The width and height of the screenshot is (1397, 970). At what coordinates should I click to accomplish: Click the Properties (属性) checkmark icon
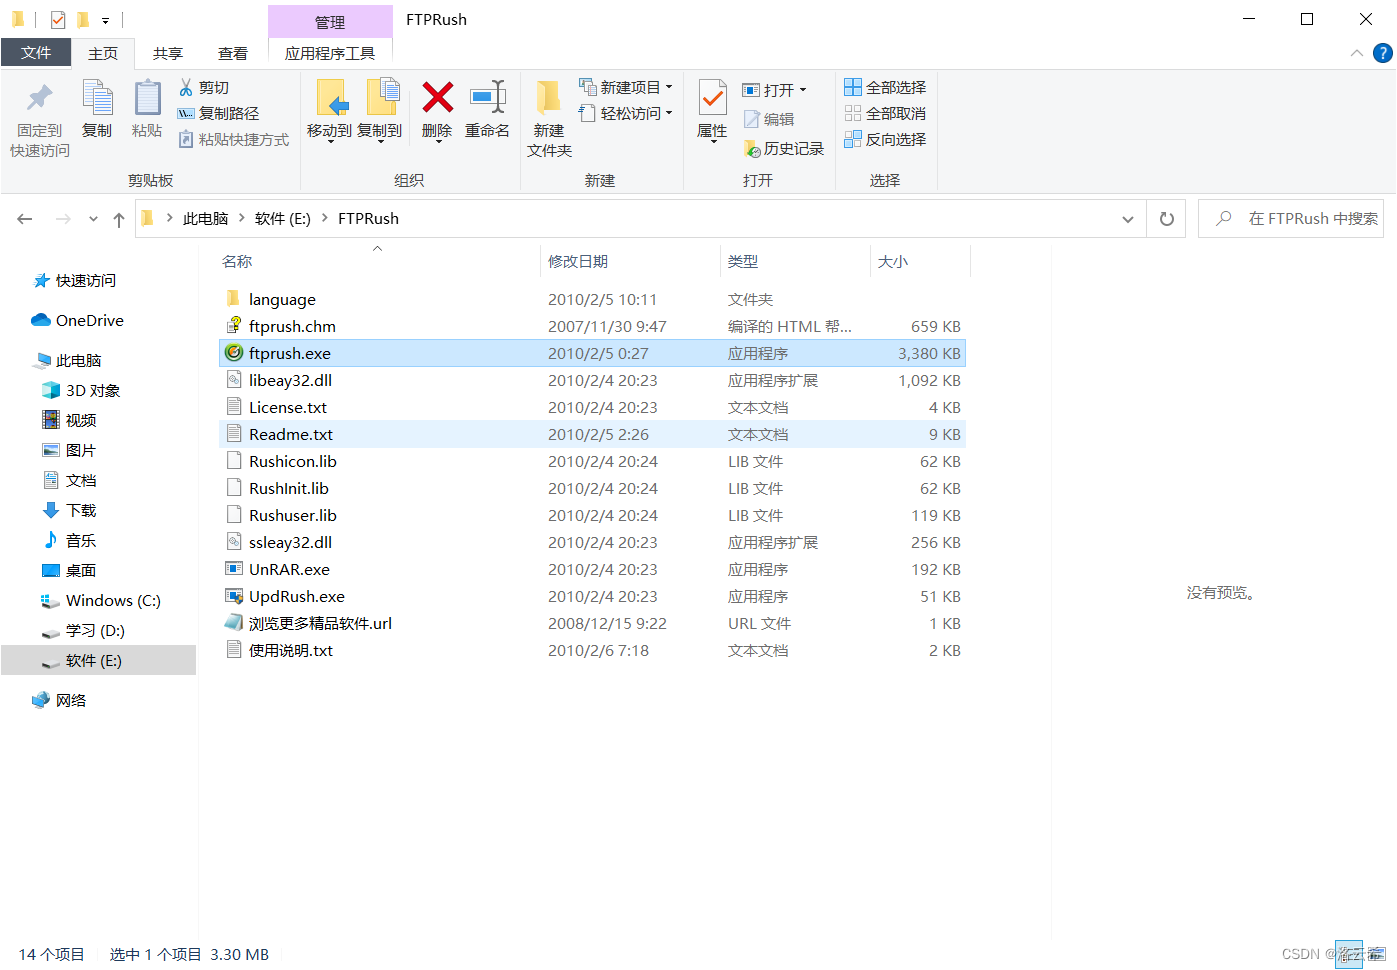(x=712, y=99)
